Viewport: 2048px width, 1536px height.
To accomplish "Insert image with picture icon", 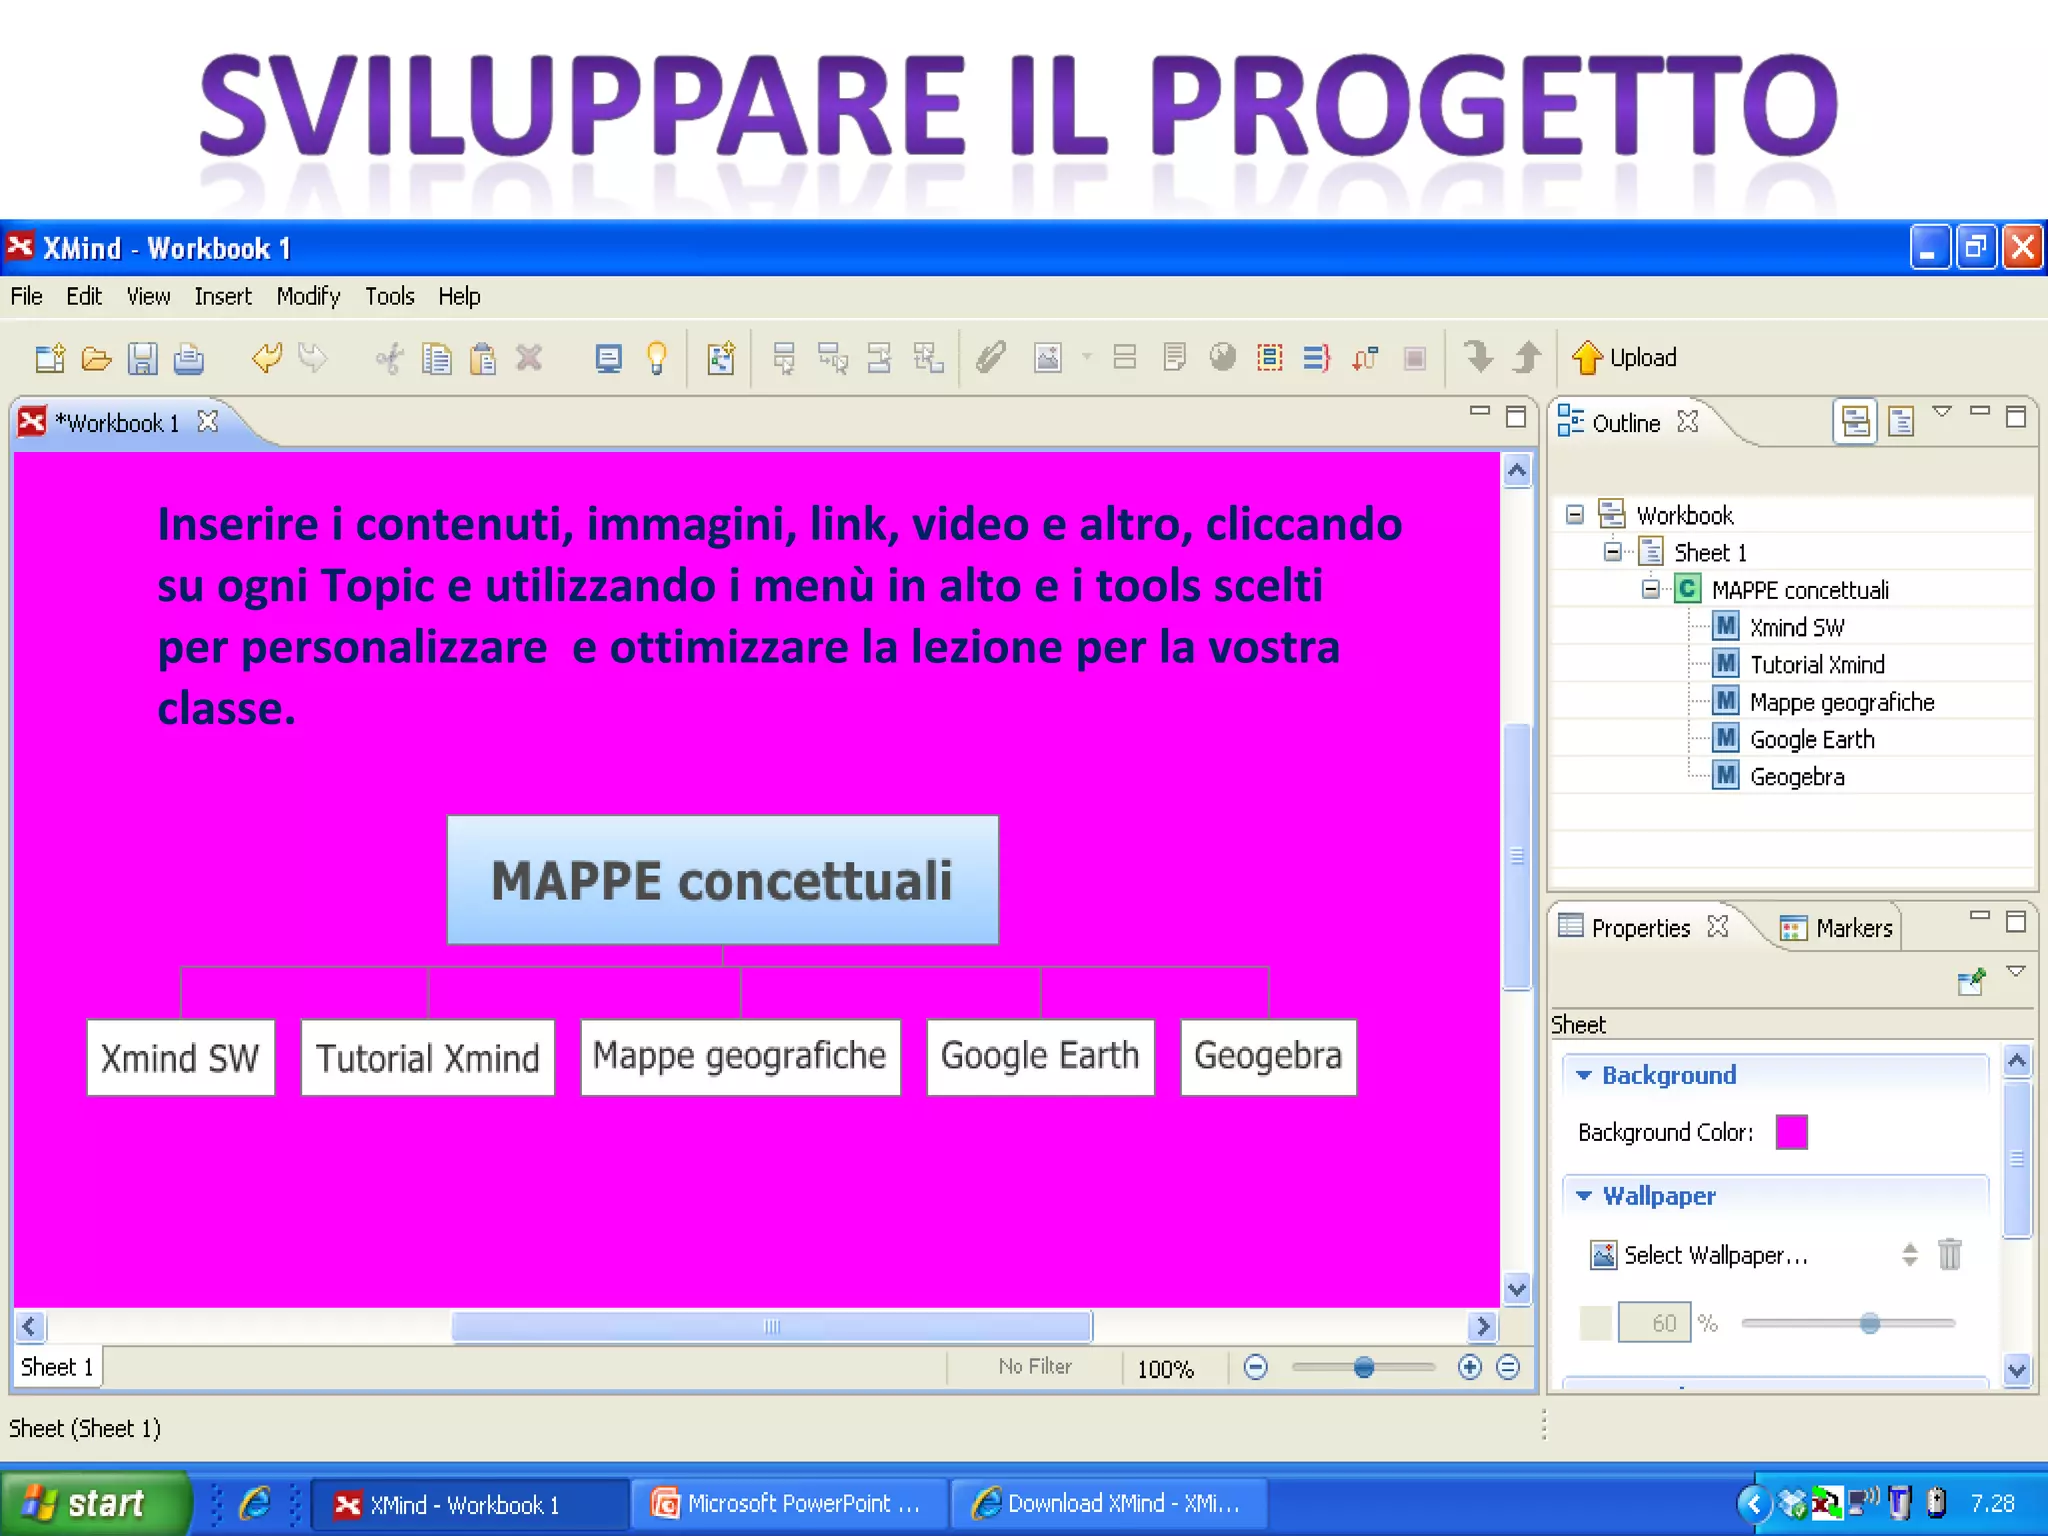I will (x=1047, y=357).
